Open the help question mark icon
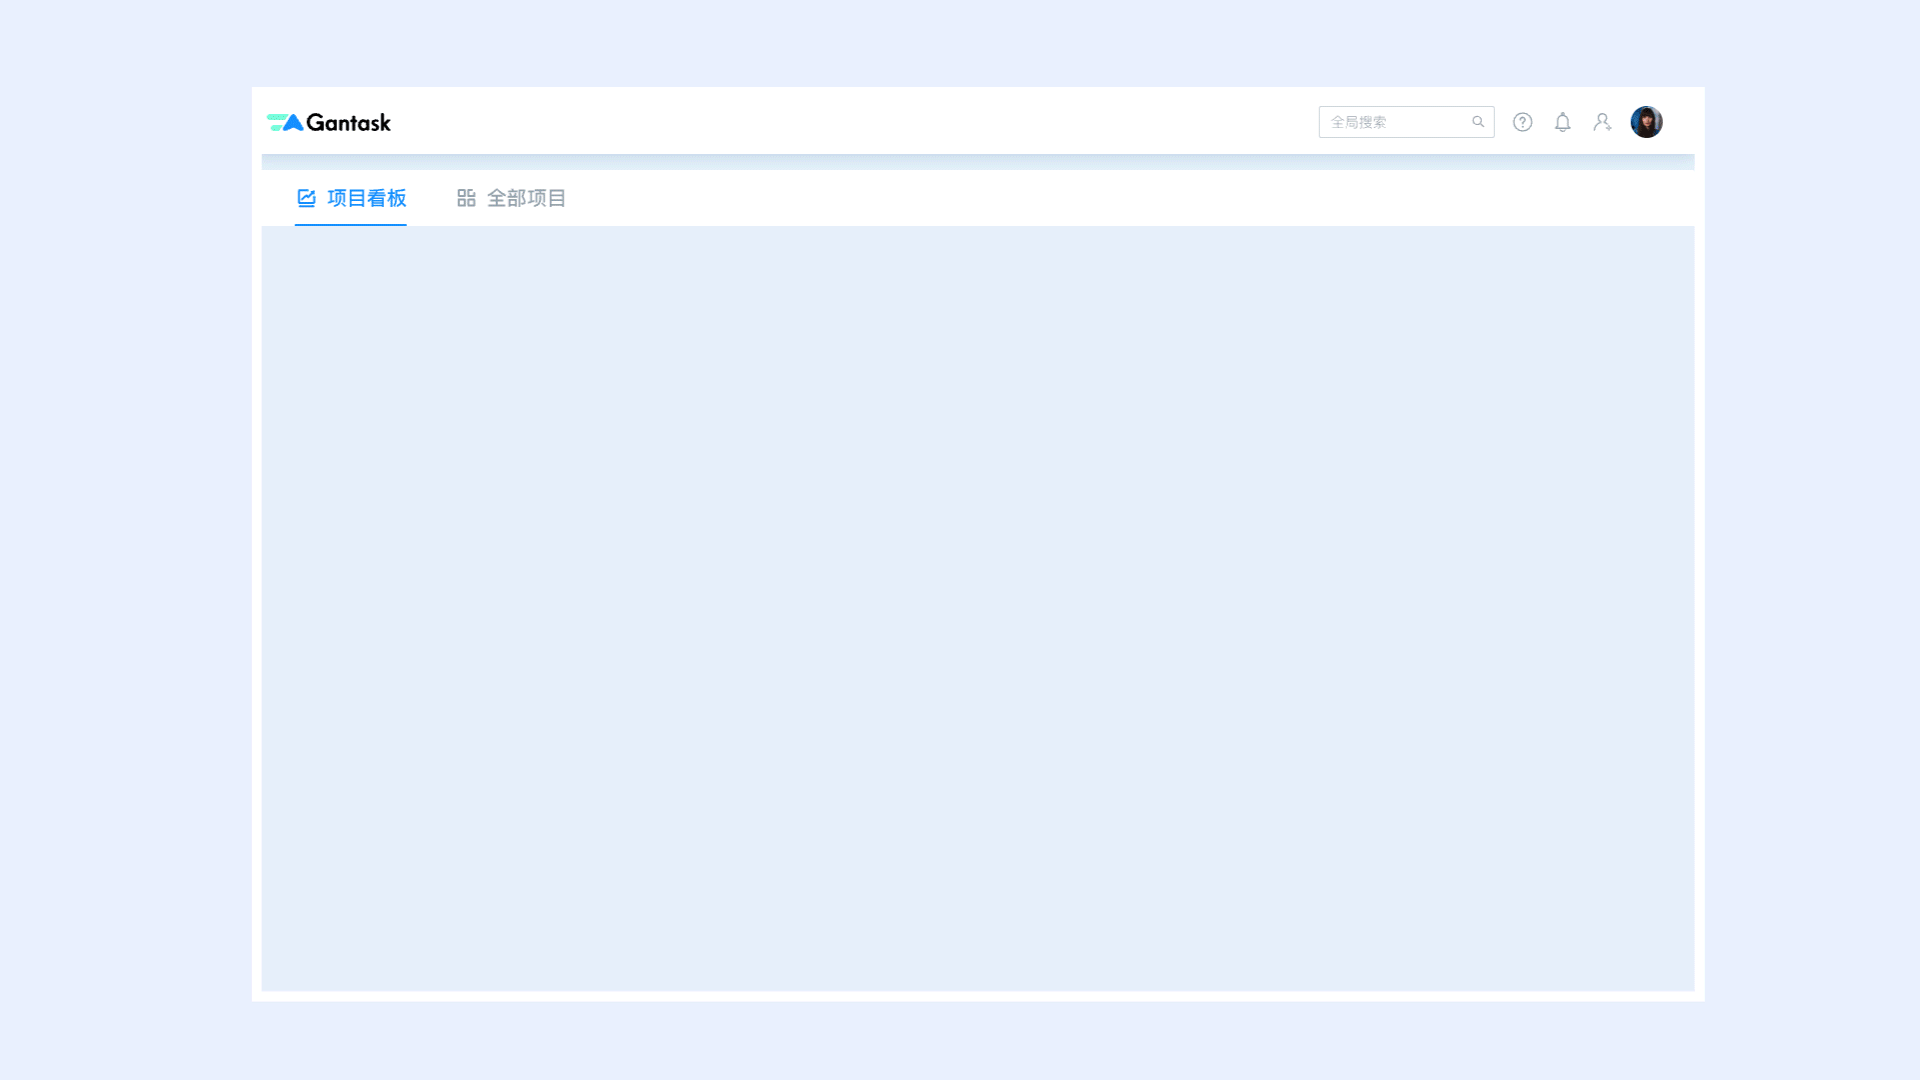 [x=1522, y=122]
